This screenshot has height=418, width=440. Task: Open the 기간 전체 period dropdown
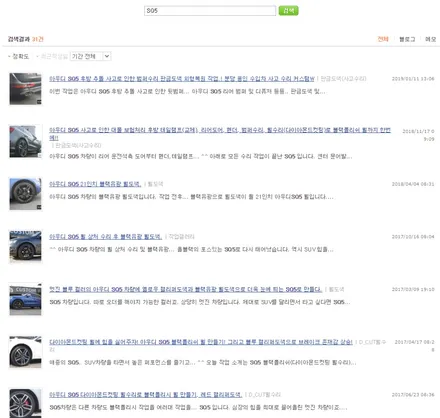(91, 56)
